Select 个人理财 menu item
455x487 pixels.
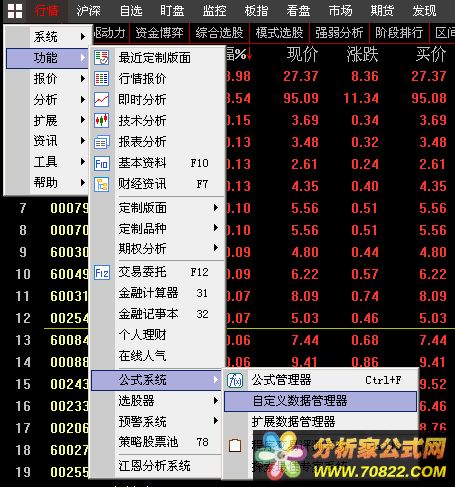tap(156, 335)
